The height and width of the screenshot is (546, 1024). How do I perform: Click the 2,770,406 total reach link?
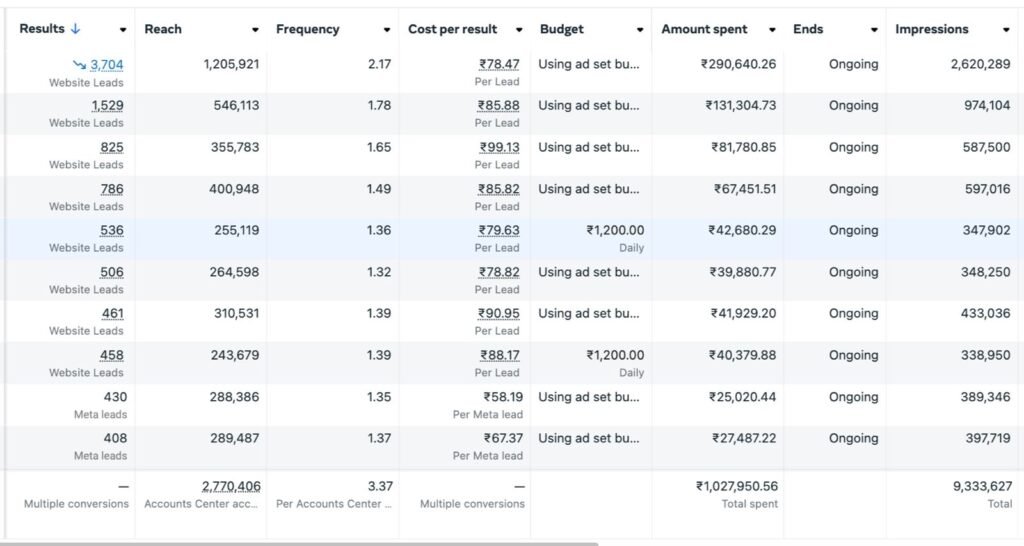click(231, 486)
